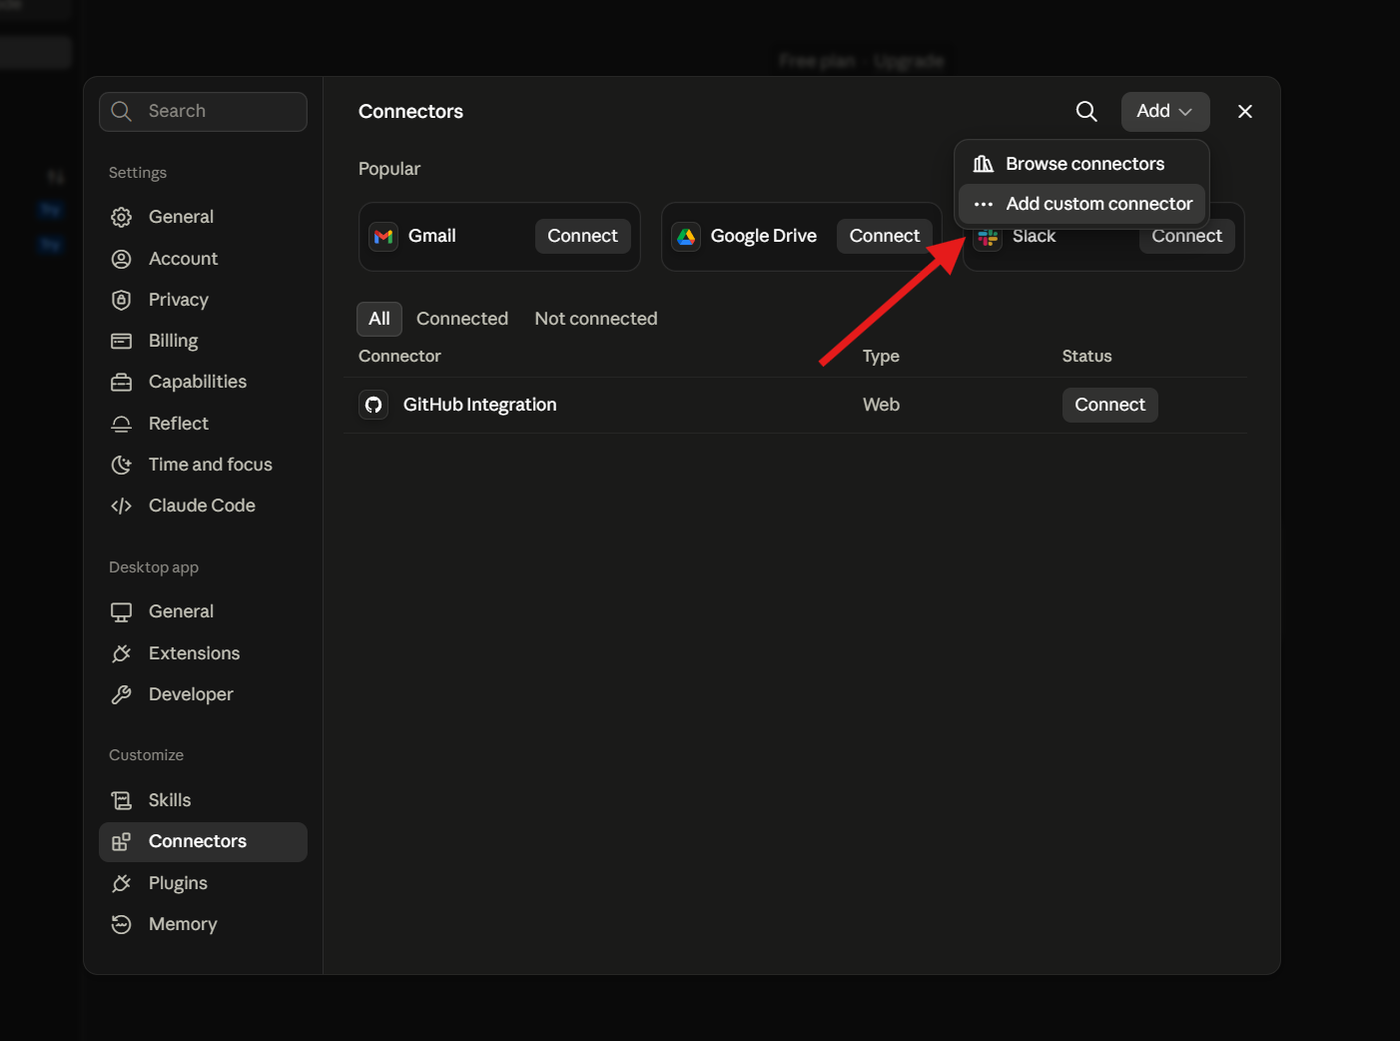1400x1041 pixels.
Task: Open Memory via its history icon
Action: [x=121, y=924]
